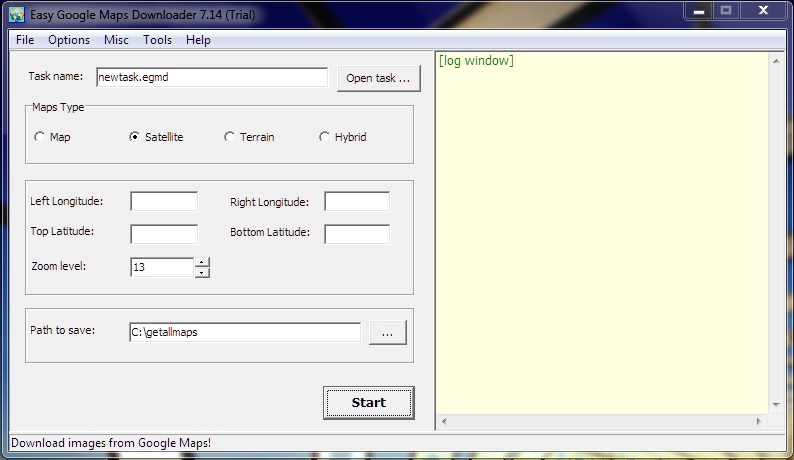
Task: Click the log window scroll down arrow
Action: (x=776, y=405)
